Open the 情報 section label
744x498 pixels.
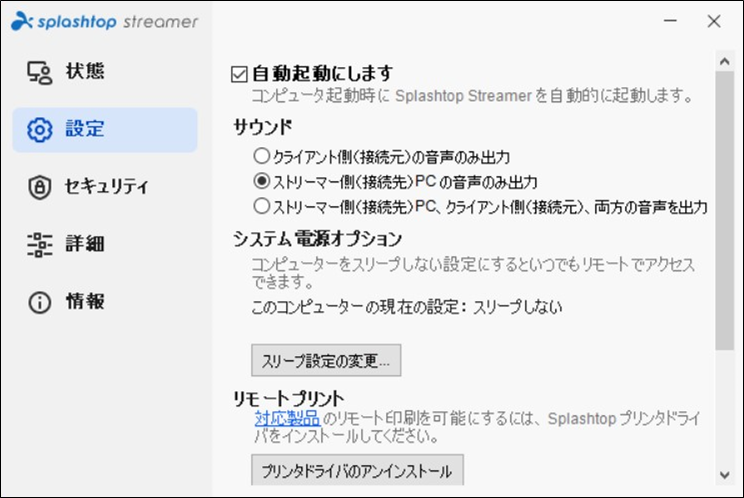click(85, 301)
